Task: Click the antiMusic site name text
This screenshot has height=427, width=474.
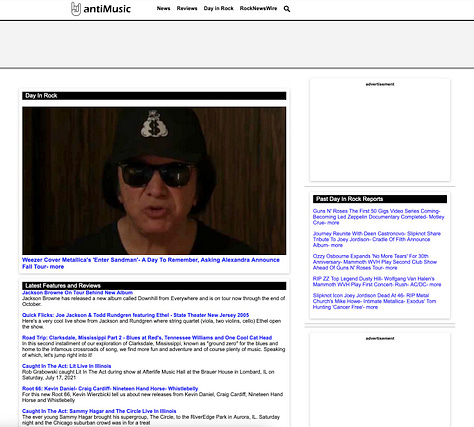Action: tap(107, 9)
